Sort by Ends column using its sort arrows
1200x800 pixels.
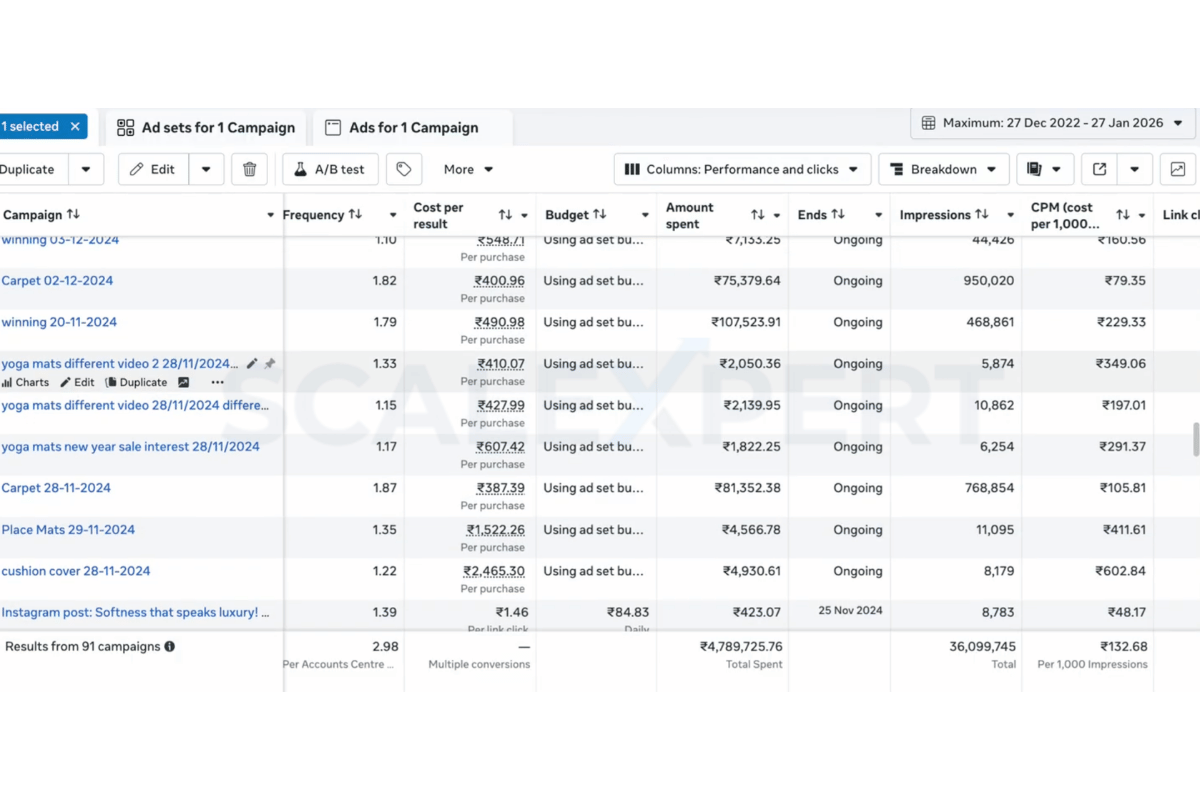pyautogui.click(x=838, y=215)
